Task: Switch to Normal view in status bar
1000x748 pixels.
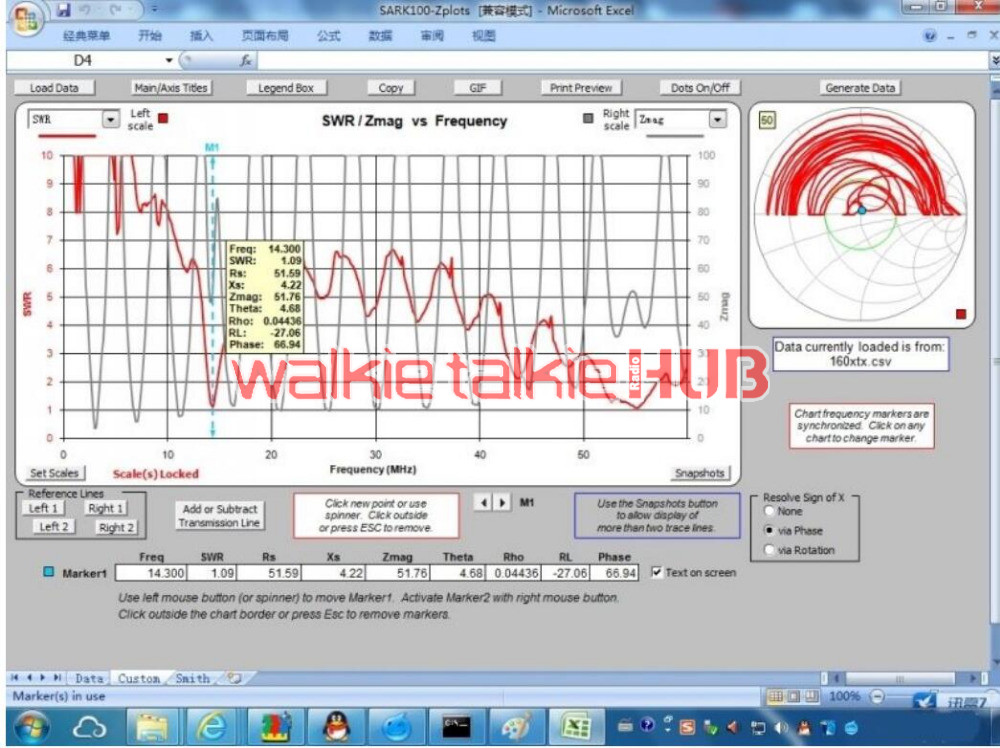Action: tap(775, 697)
